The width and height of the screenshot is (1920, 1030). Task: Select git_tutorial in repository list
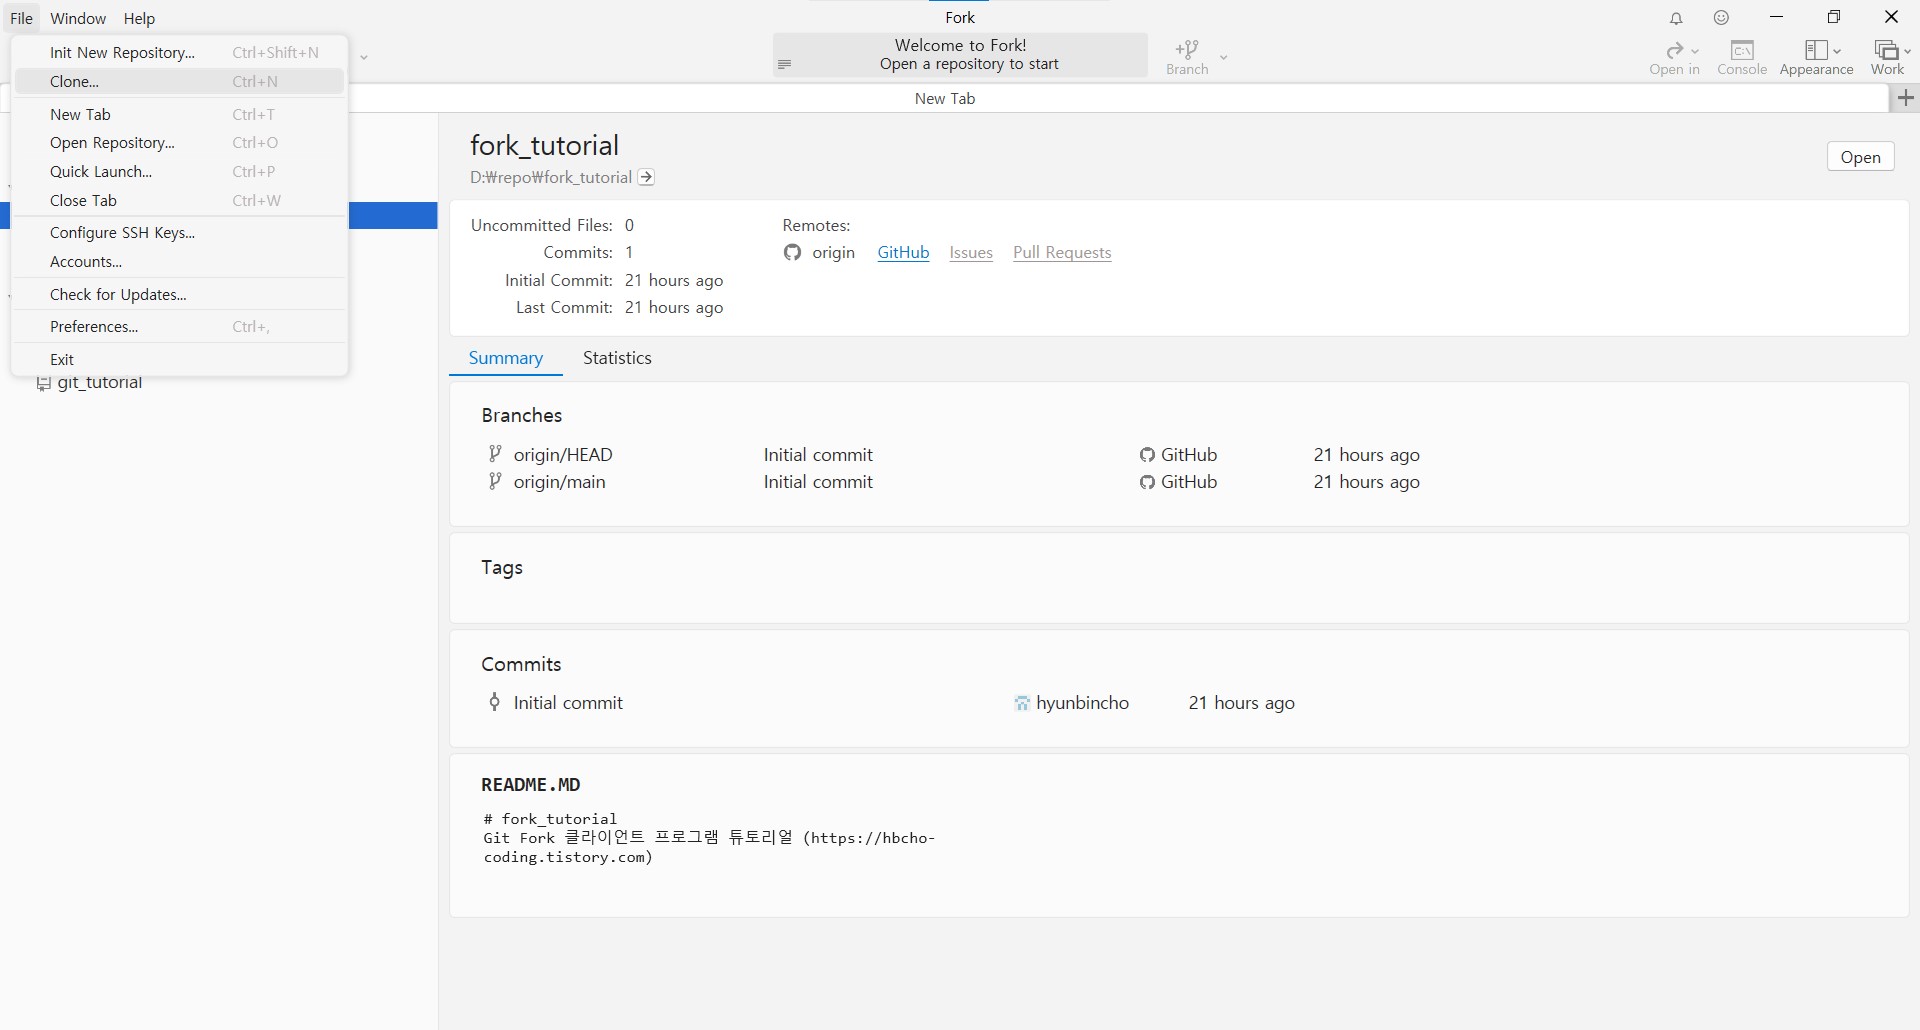tap(100, 383)
